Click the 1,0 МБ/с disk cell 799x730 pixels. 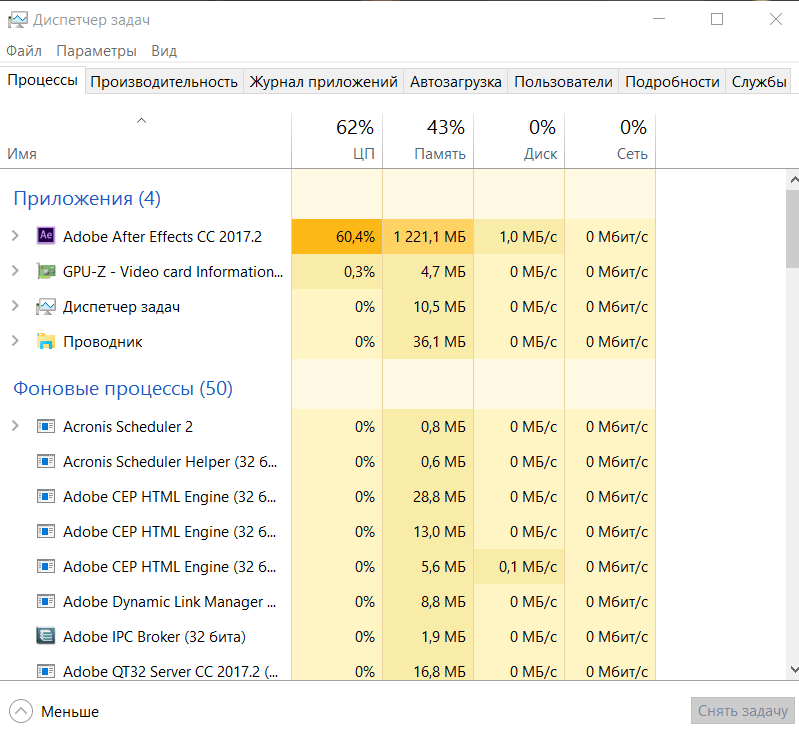tap(519, 236)
